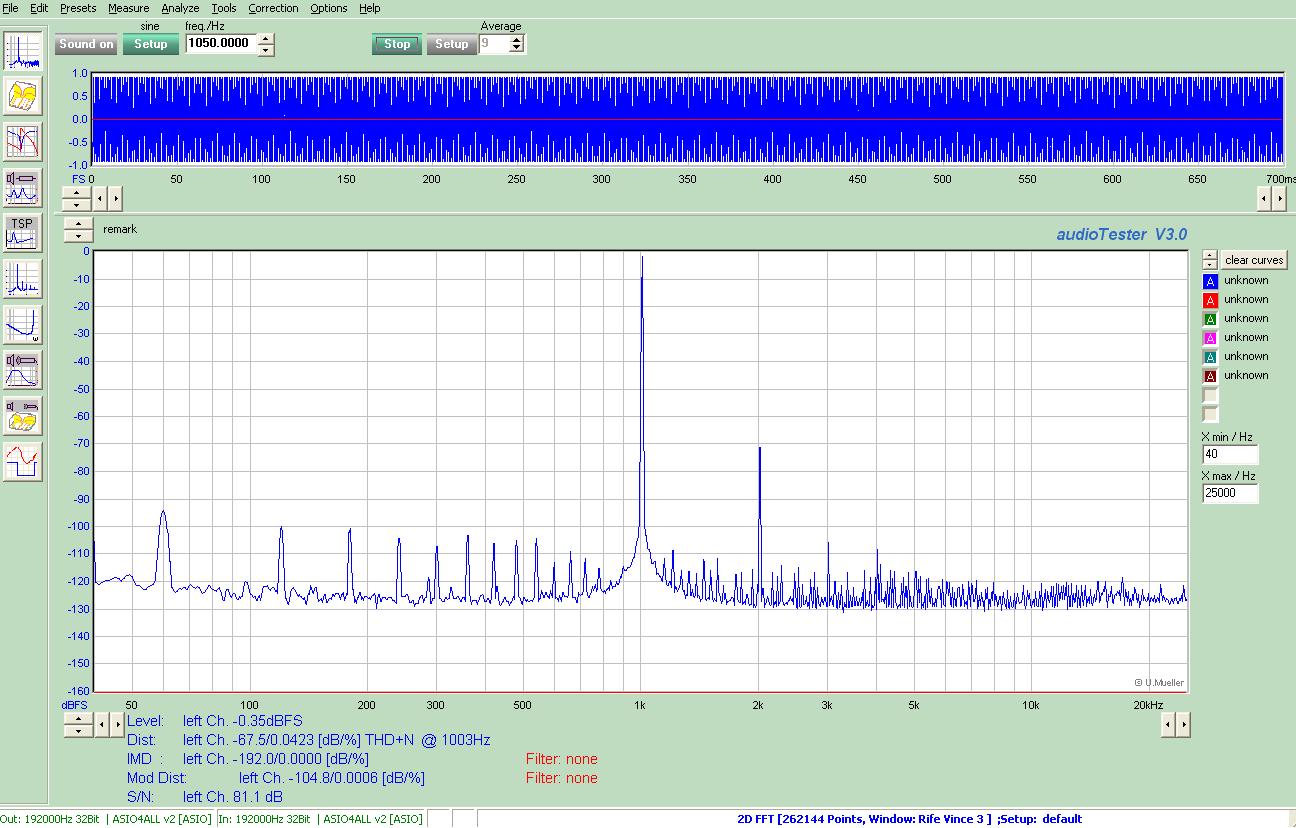Toggle the teal A curve box

1210,357
